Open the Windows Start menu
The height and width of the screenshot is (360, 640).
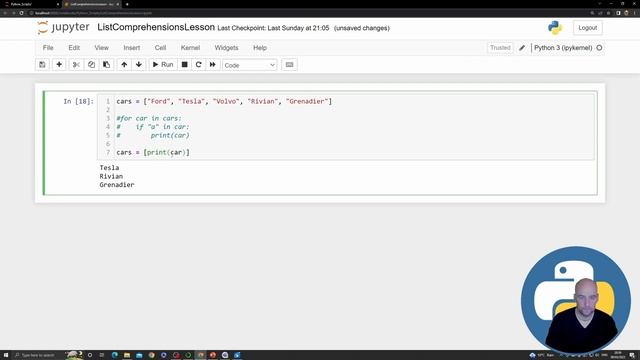tap(6, 355)
